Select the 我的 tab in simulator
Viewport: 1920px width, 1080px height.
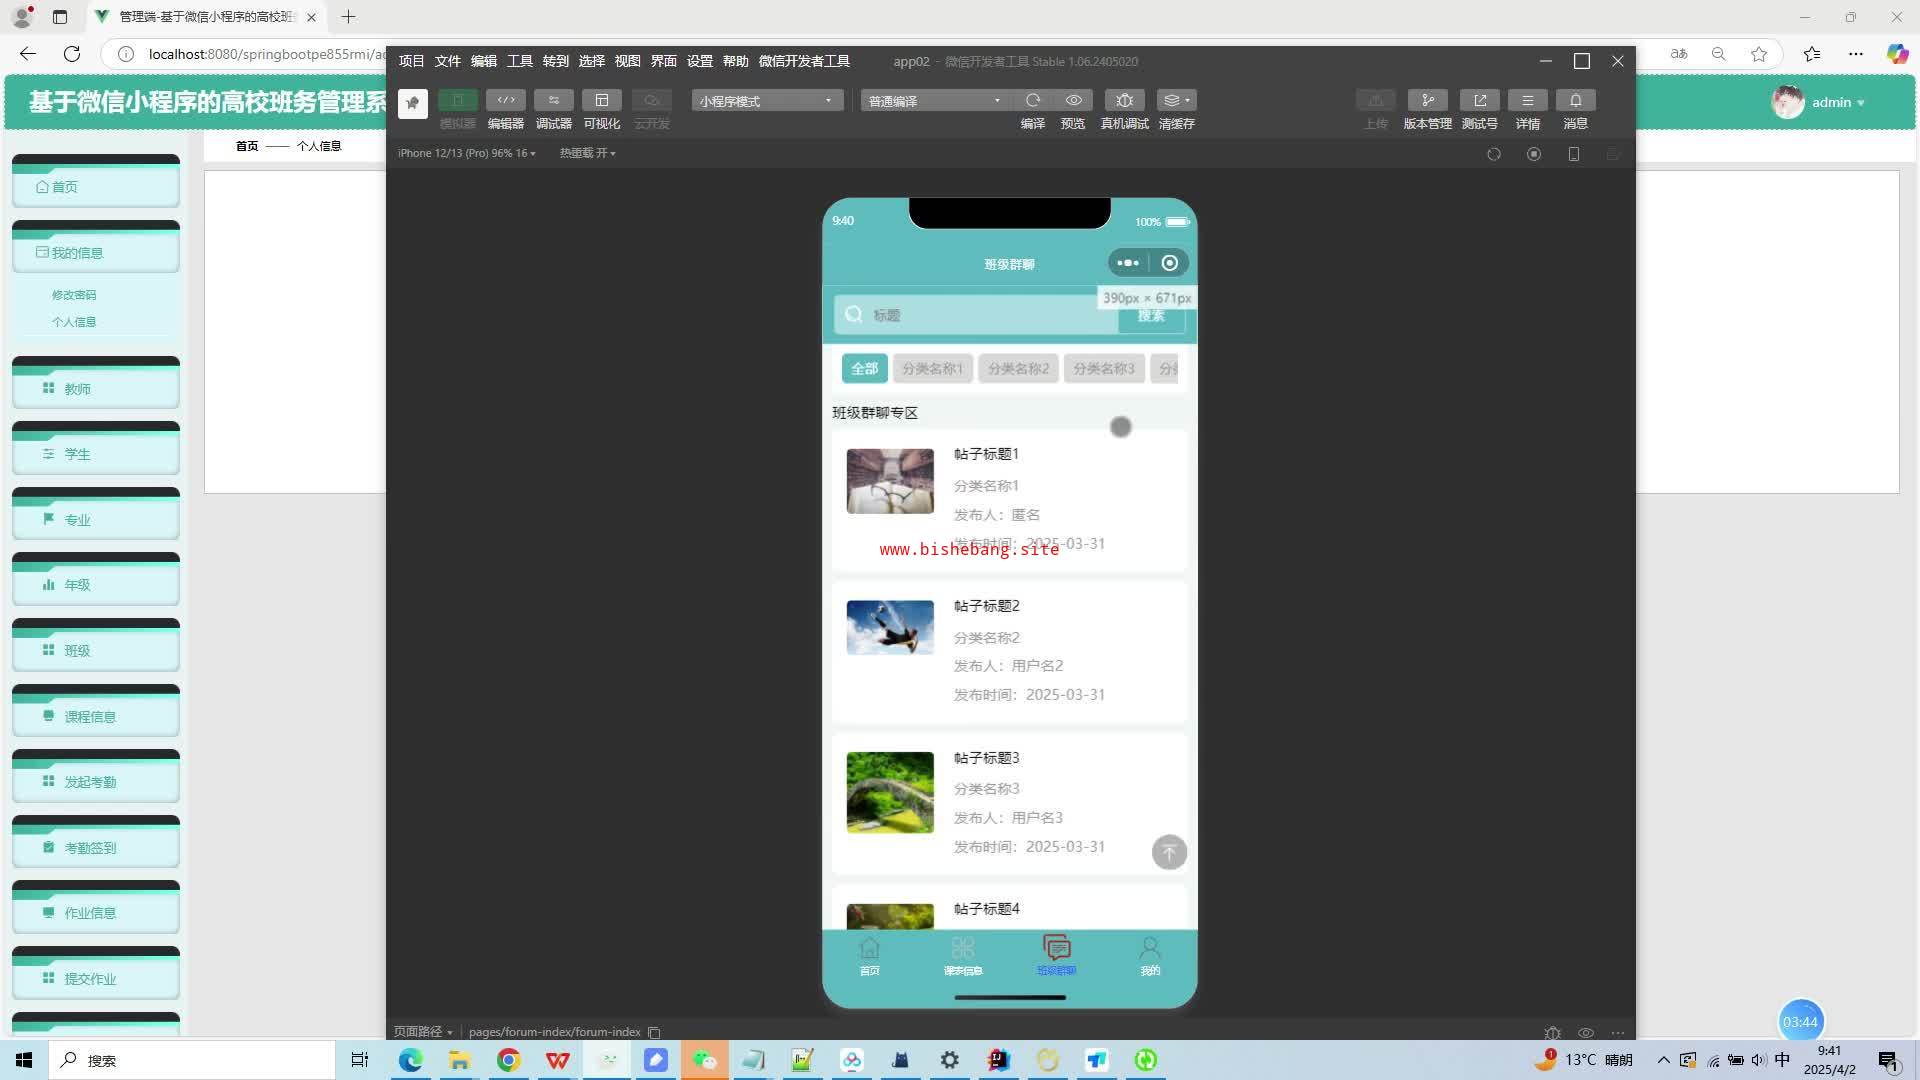pos(1150,956)
